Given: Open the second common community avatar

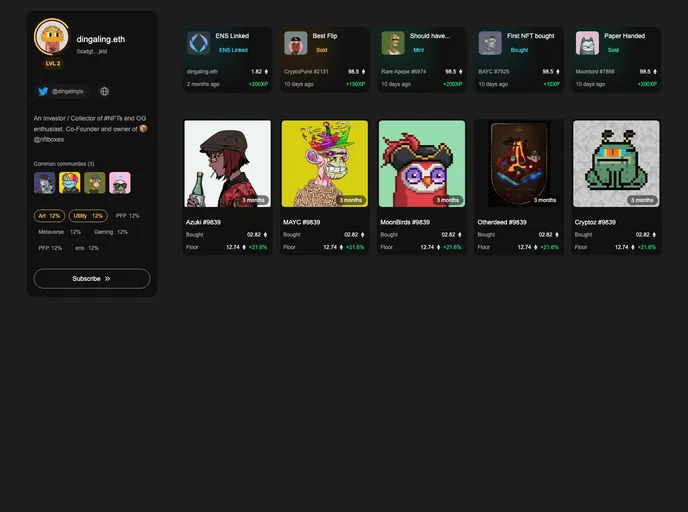Looking at the screenshot, I should click(70, 182).
